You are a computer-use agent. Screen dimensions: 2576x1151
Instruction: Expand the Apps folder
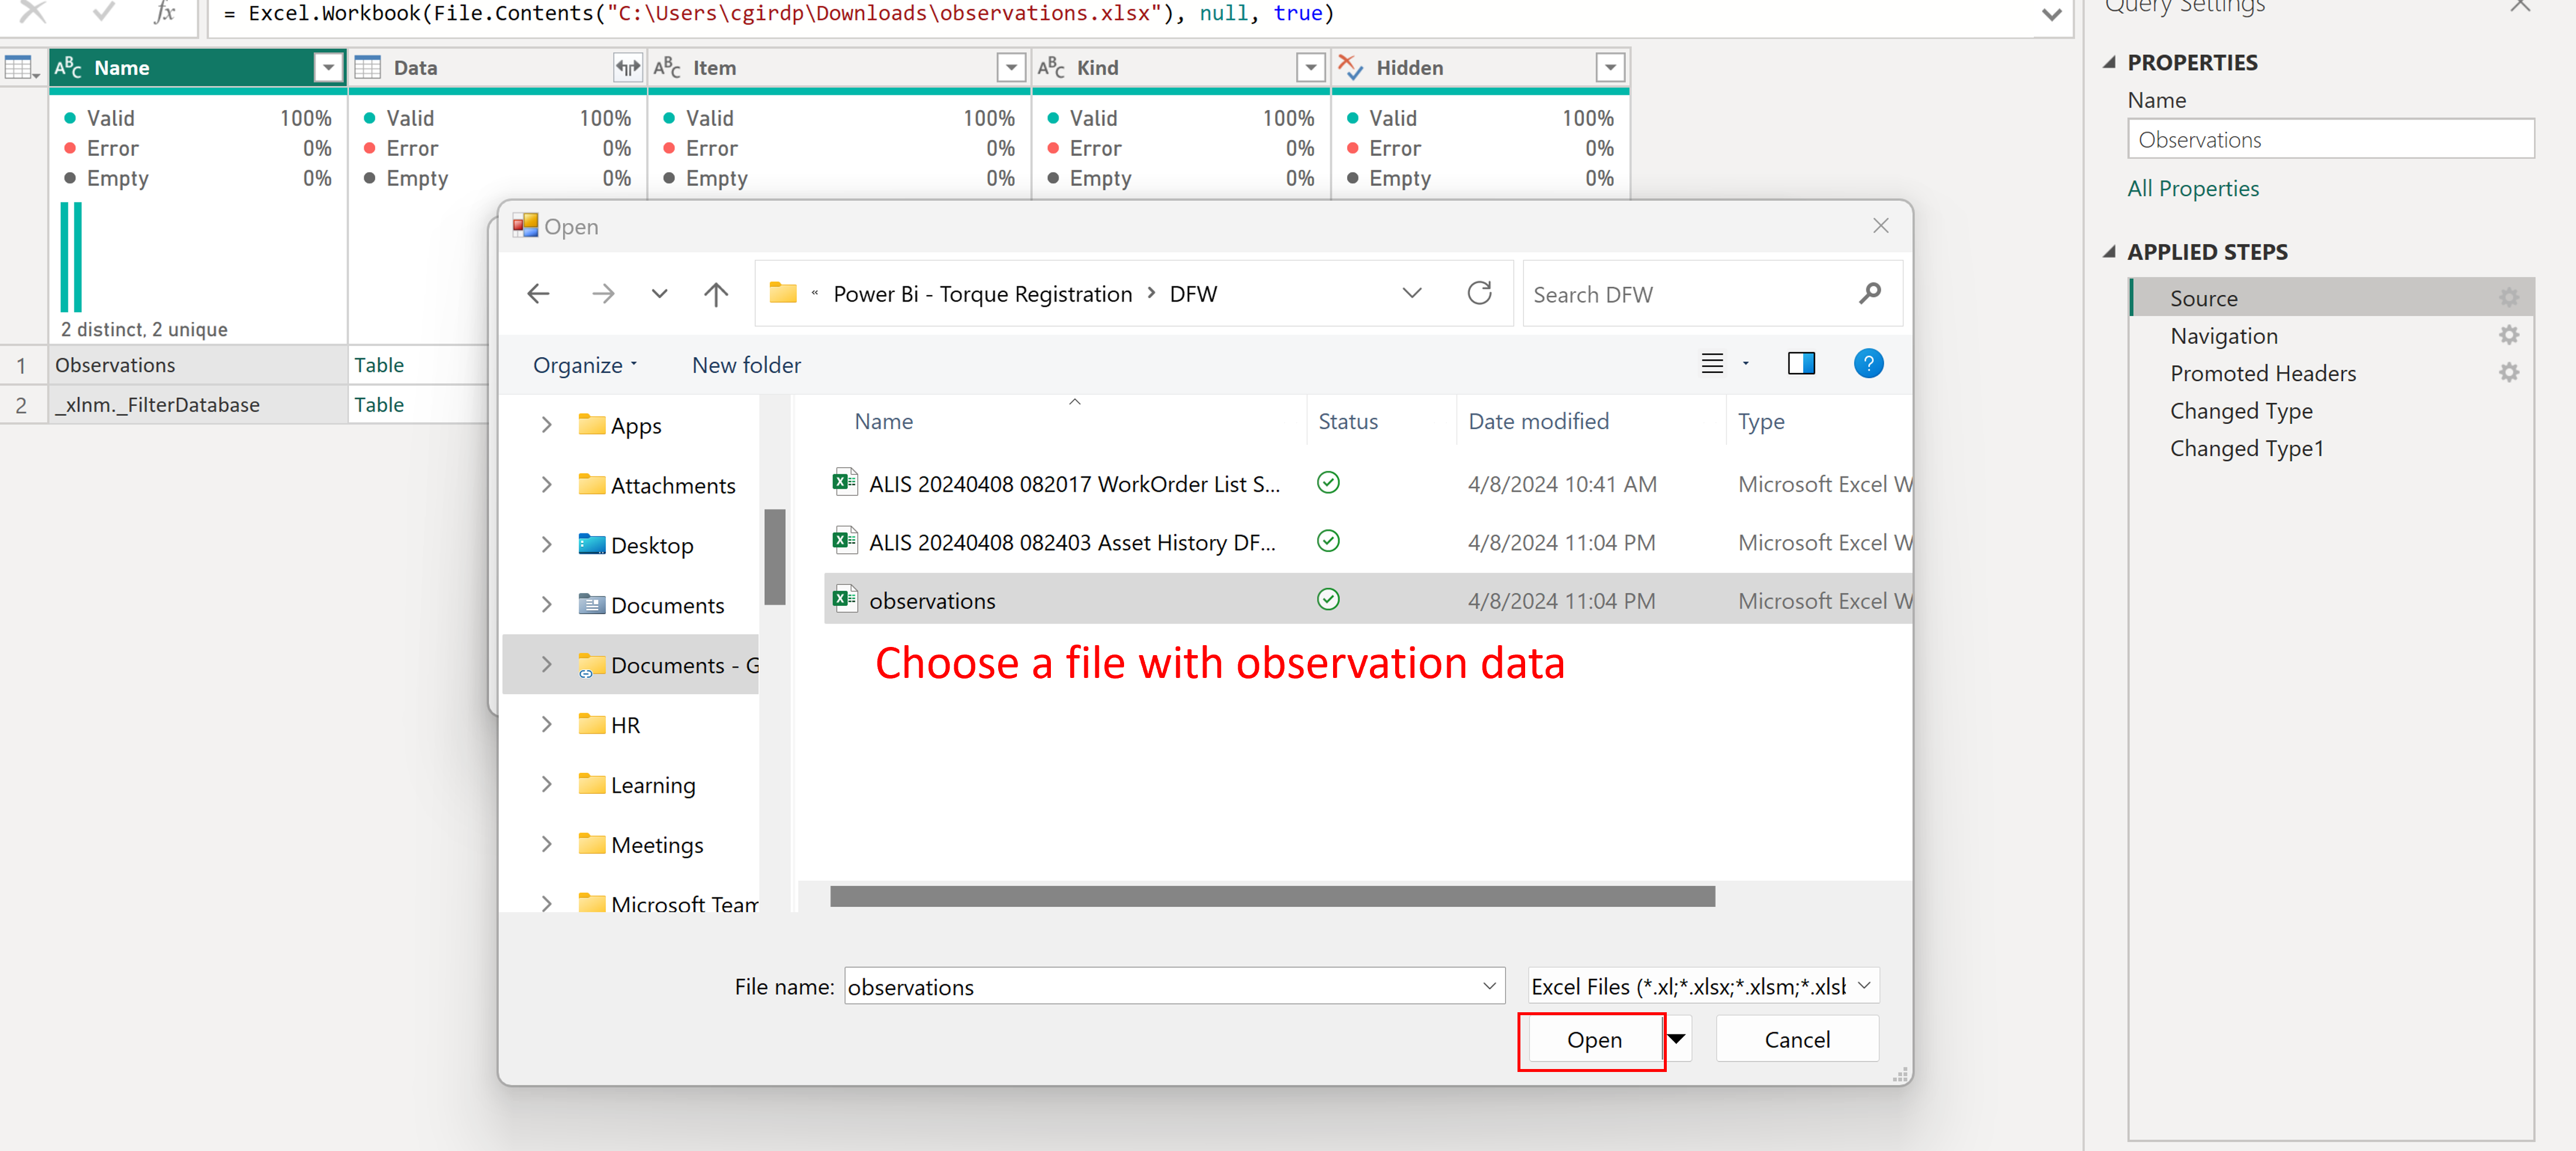(x=546, y=425)
